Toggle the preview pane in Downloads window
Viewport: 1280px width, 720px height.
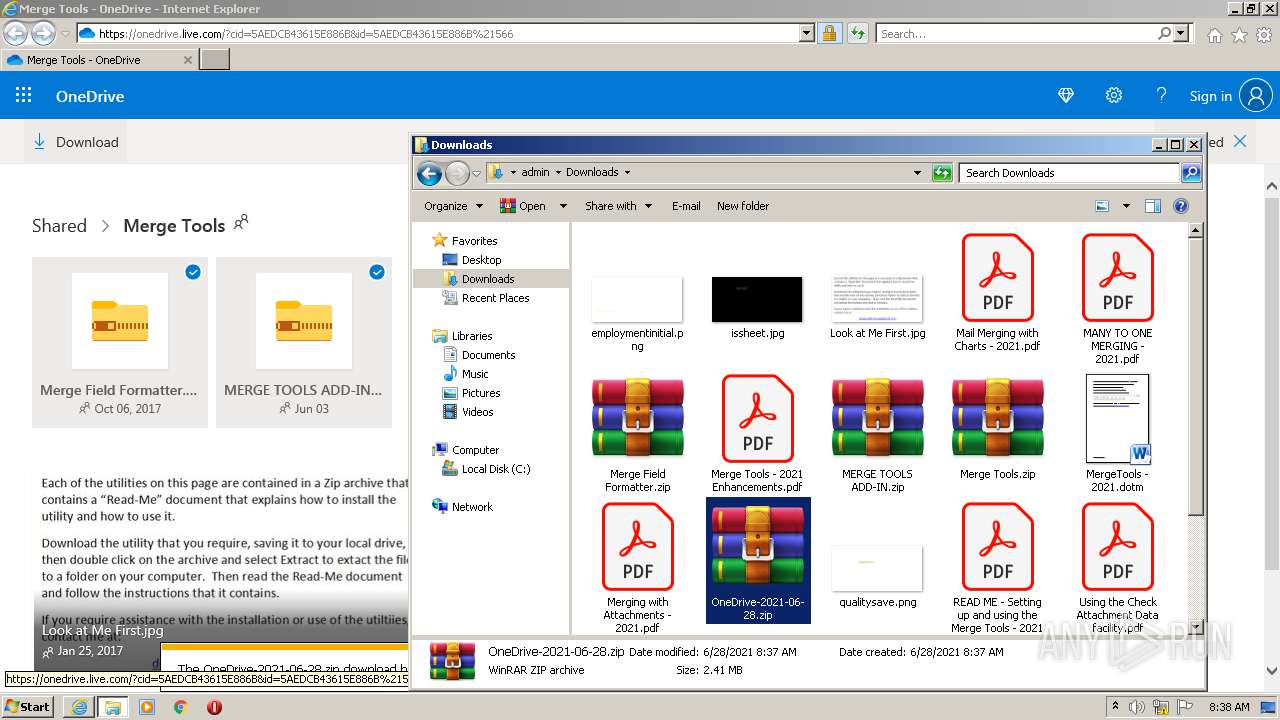(x=1152, y=206)
